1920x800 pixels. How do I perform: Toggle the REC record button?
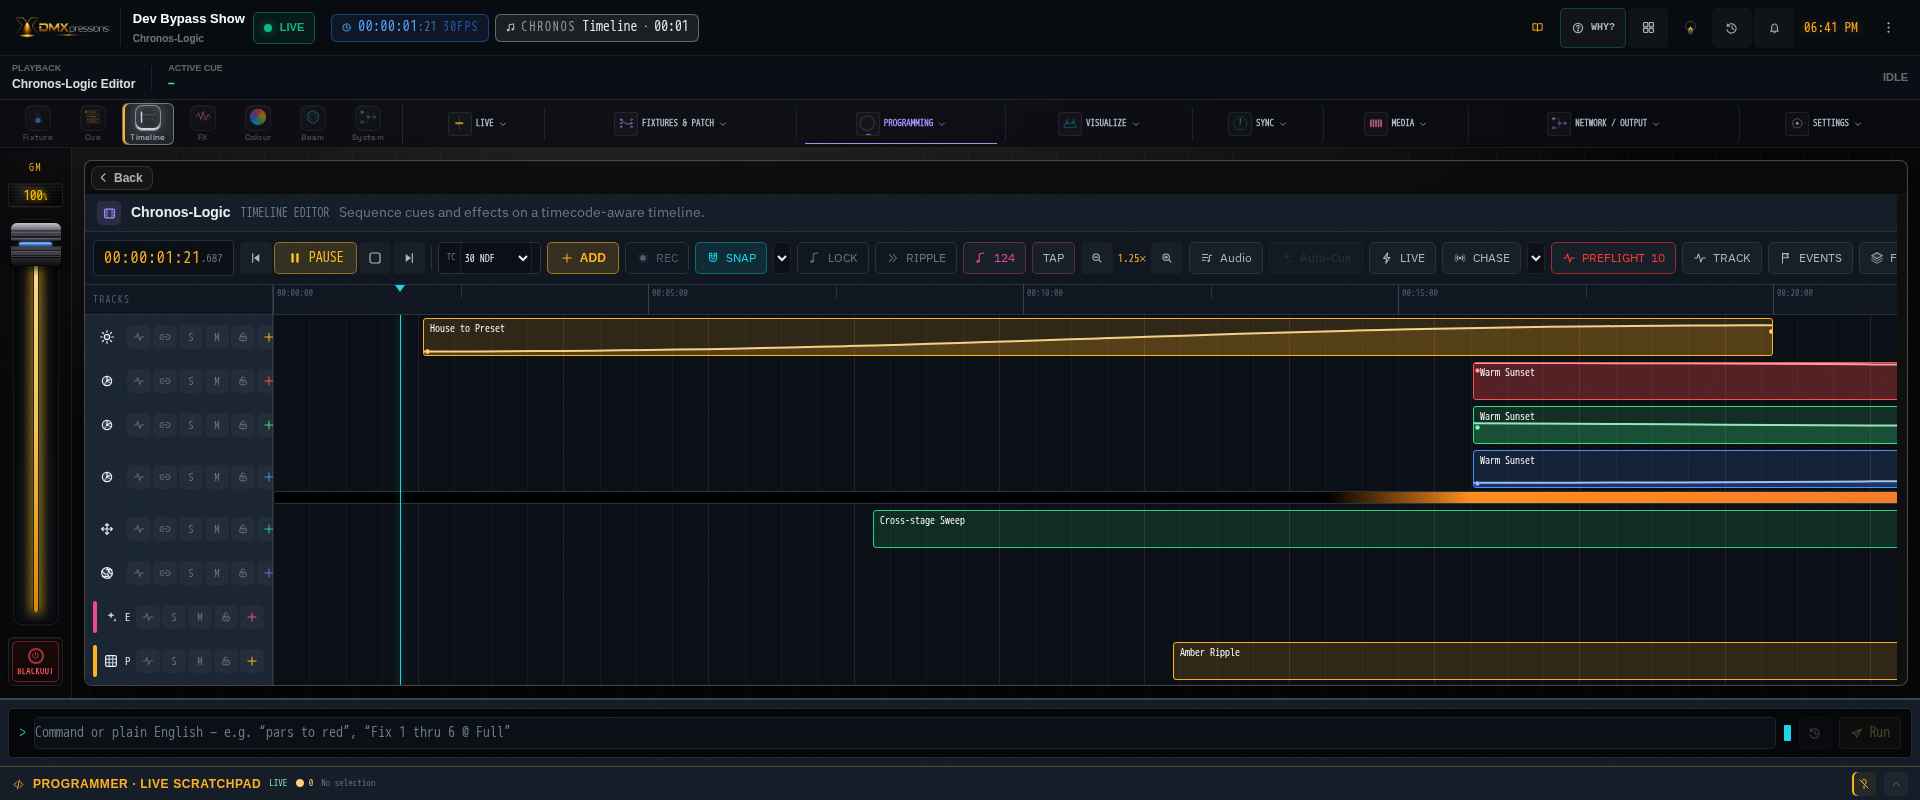click(657, 258)
